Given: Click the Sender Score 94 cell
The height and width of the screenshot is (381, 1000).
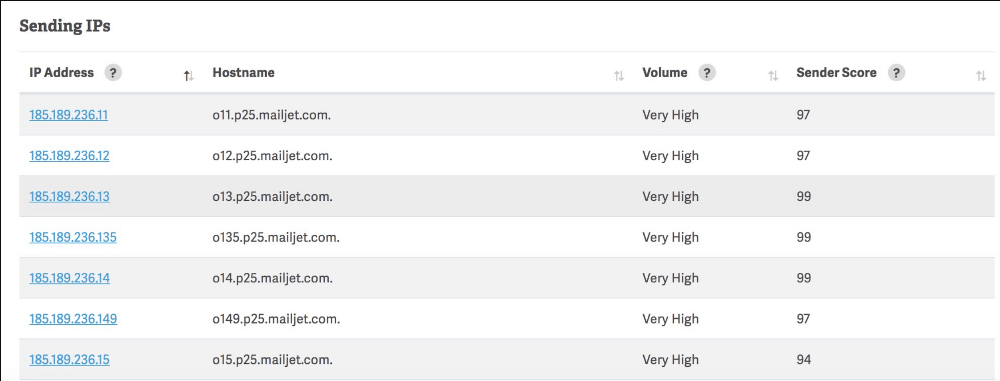Looking at the screenshot, I should coord(804,360).
